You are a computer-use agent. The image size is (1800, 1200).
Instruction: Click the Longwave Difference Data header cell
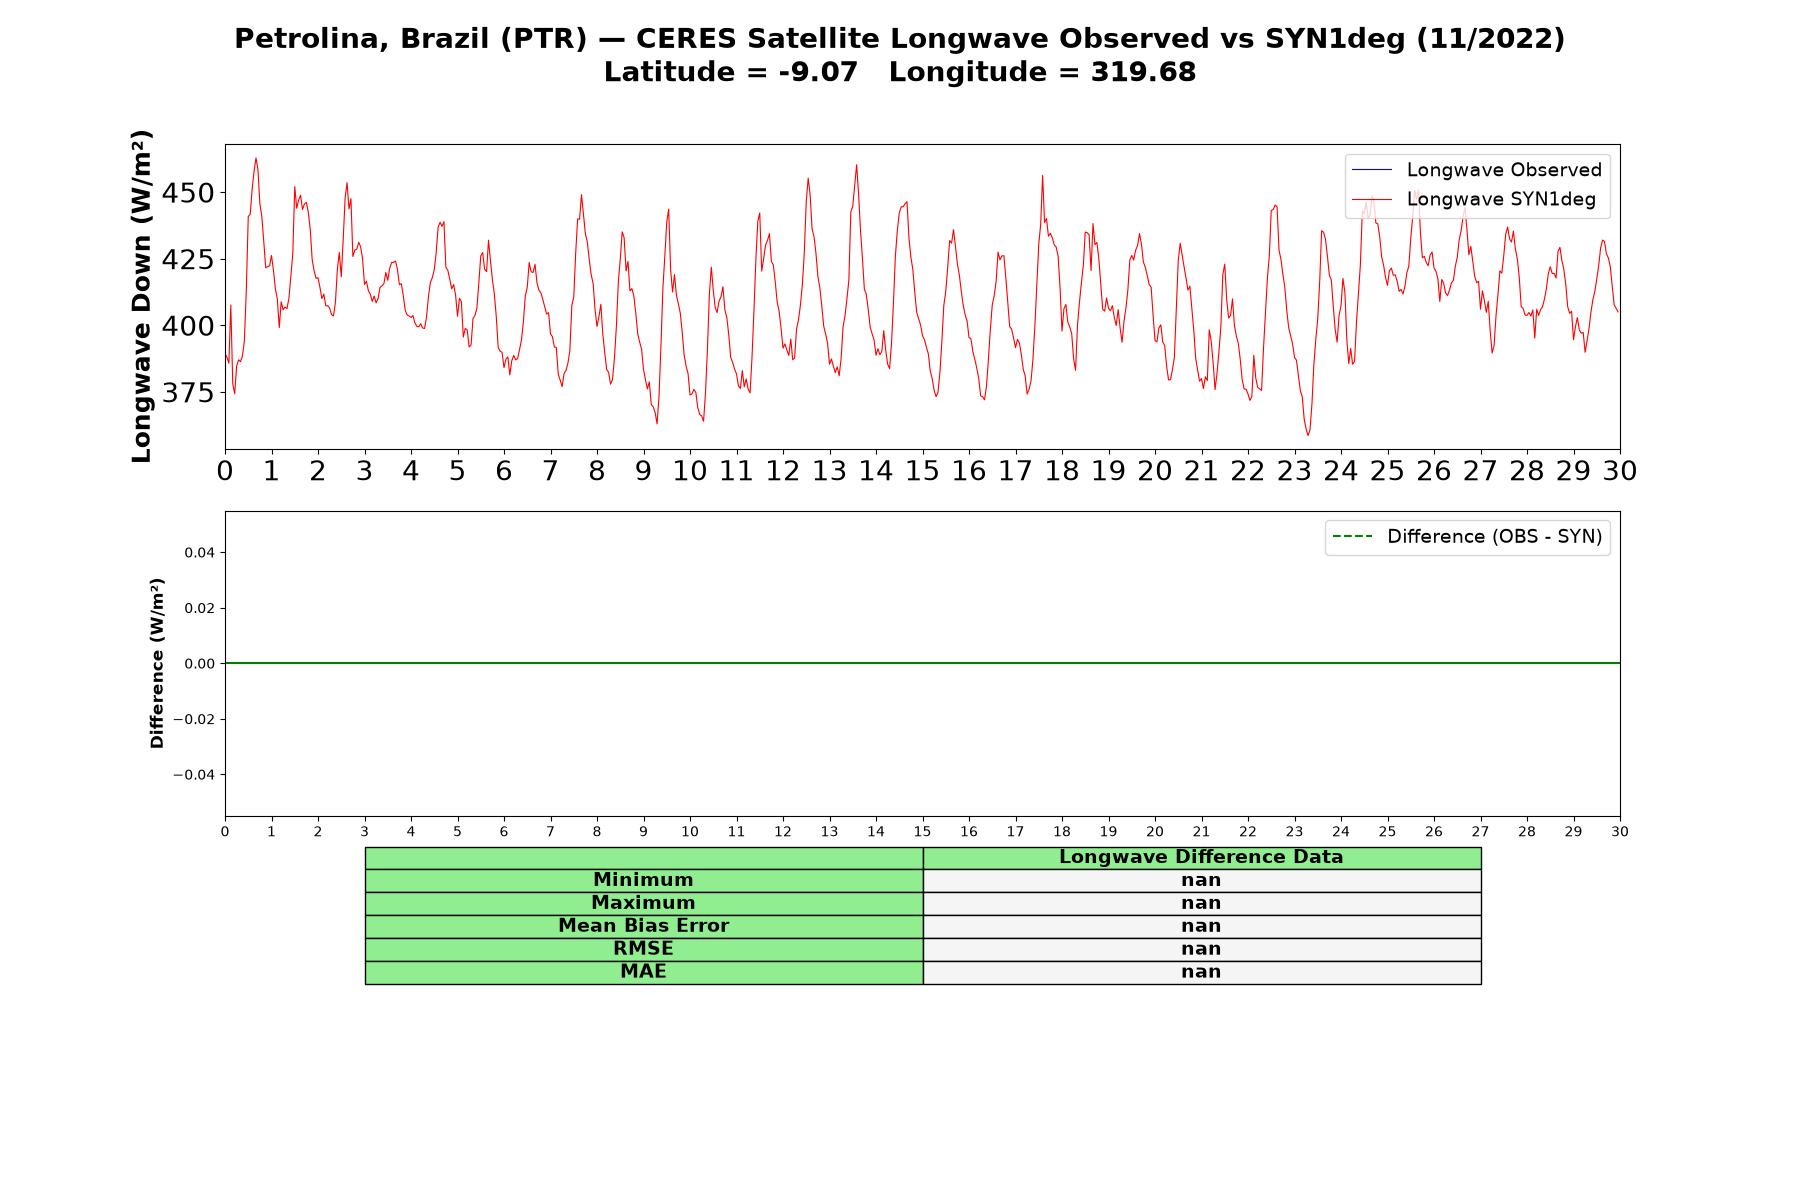pos(1201,857)
